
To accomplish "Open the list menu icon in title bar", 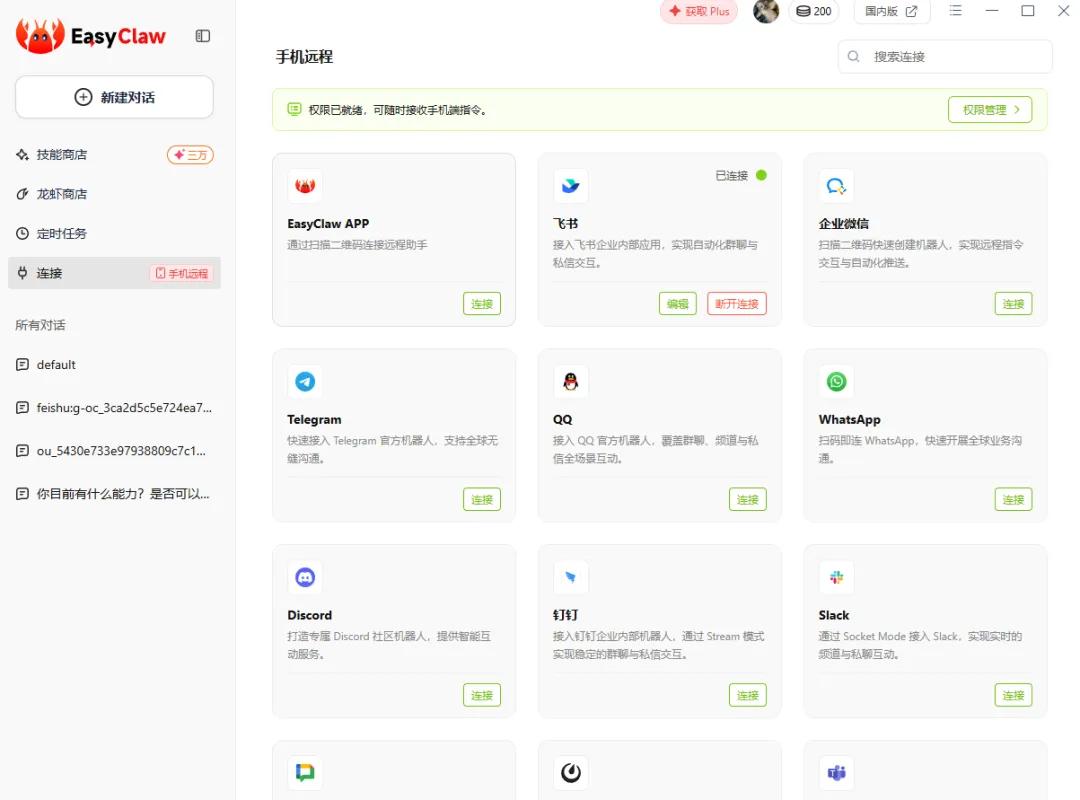I will (955, 10).
